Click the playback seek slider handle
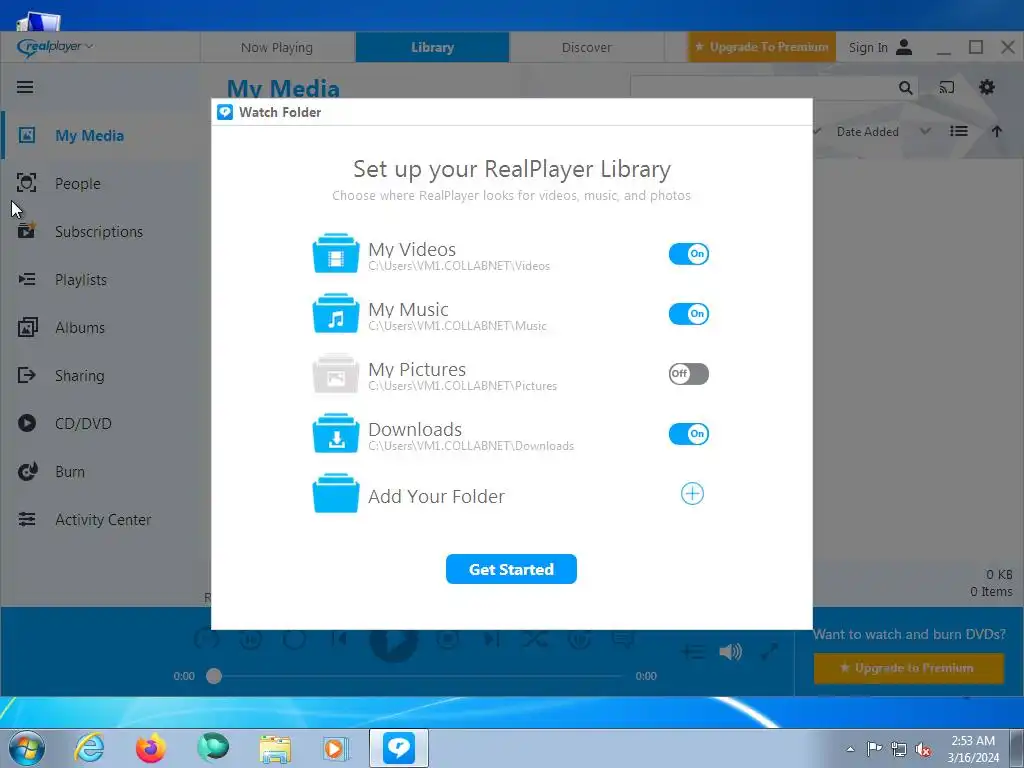Image resolution: width=1024 pixels, height=768 pixels. [214, 676]
